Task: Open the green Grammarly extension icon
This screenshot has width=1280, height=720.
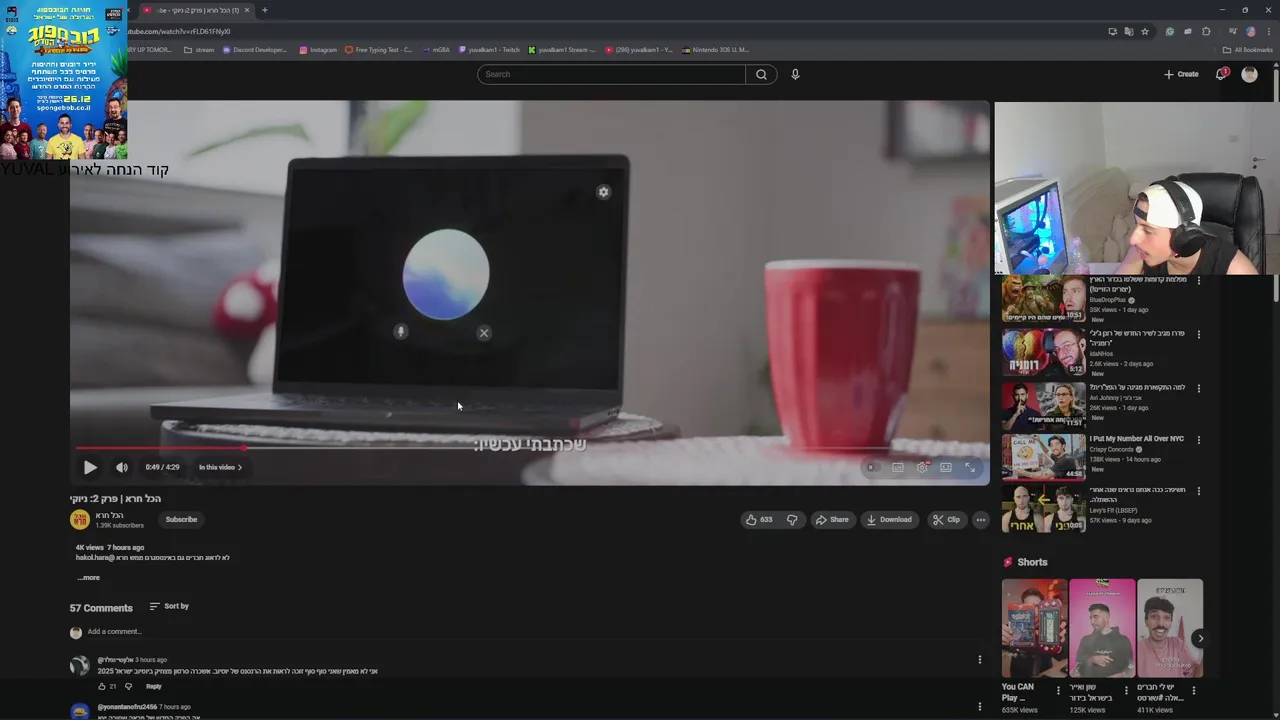Action: (x=1170, y=31)
